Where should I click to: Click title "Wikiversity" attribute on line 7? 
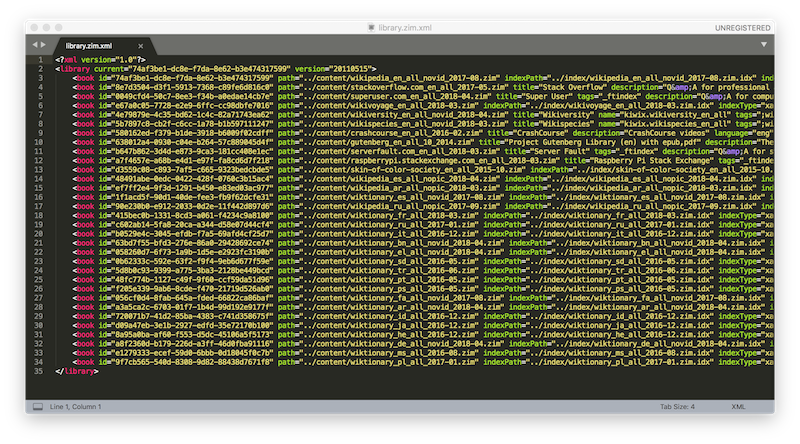[553, 115]
